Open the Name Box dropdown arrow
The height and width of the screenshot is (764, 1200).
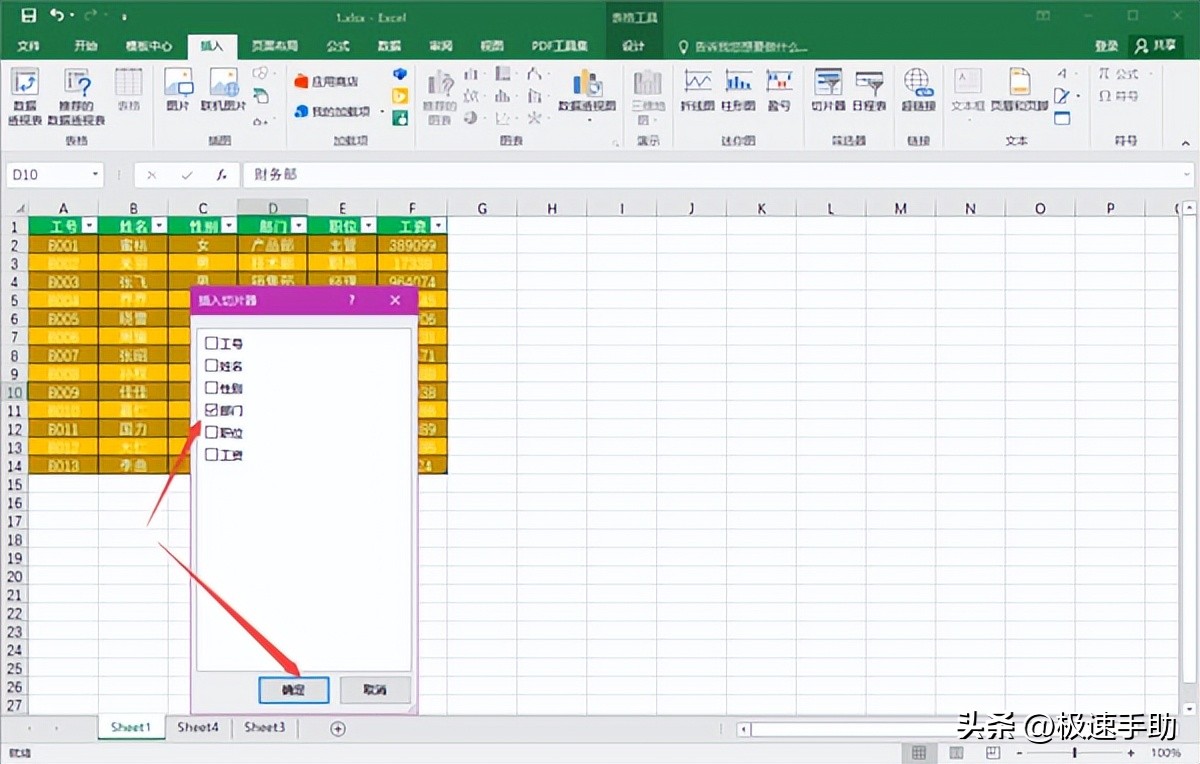coord(96,175)
